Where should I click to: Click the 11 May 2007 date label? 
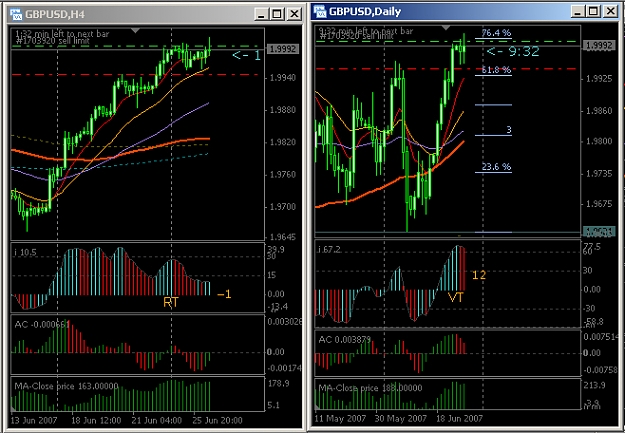pos(340,419)
